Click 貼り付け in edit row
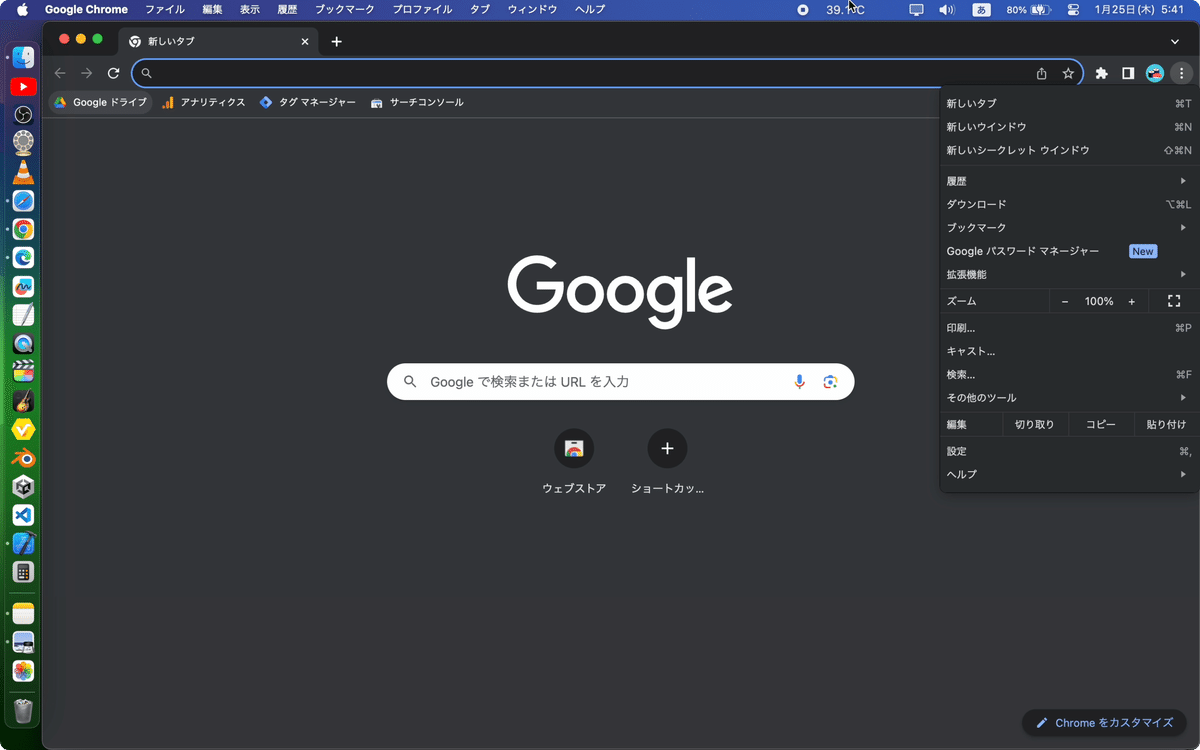 click(1166, 424)
